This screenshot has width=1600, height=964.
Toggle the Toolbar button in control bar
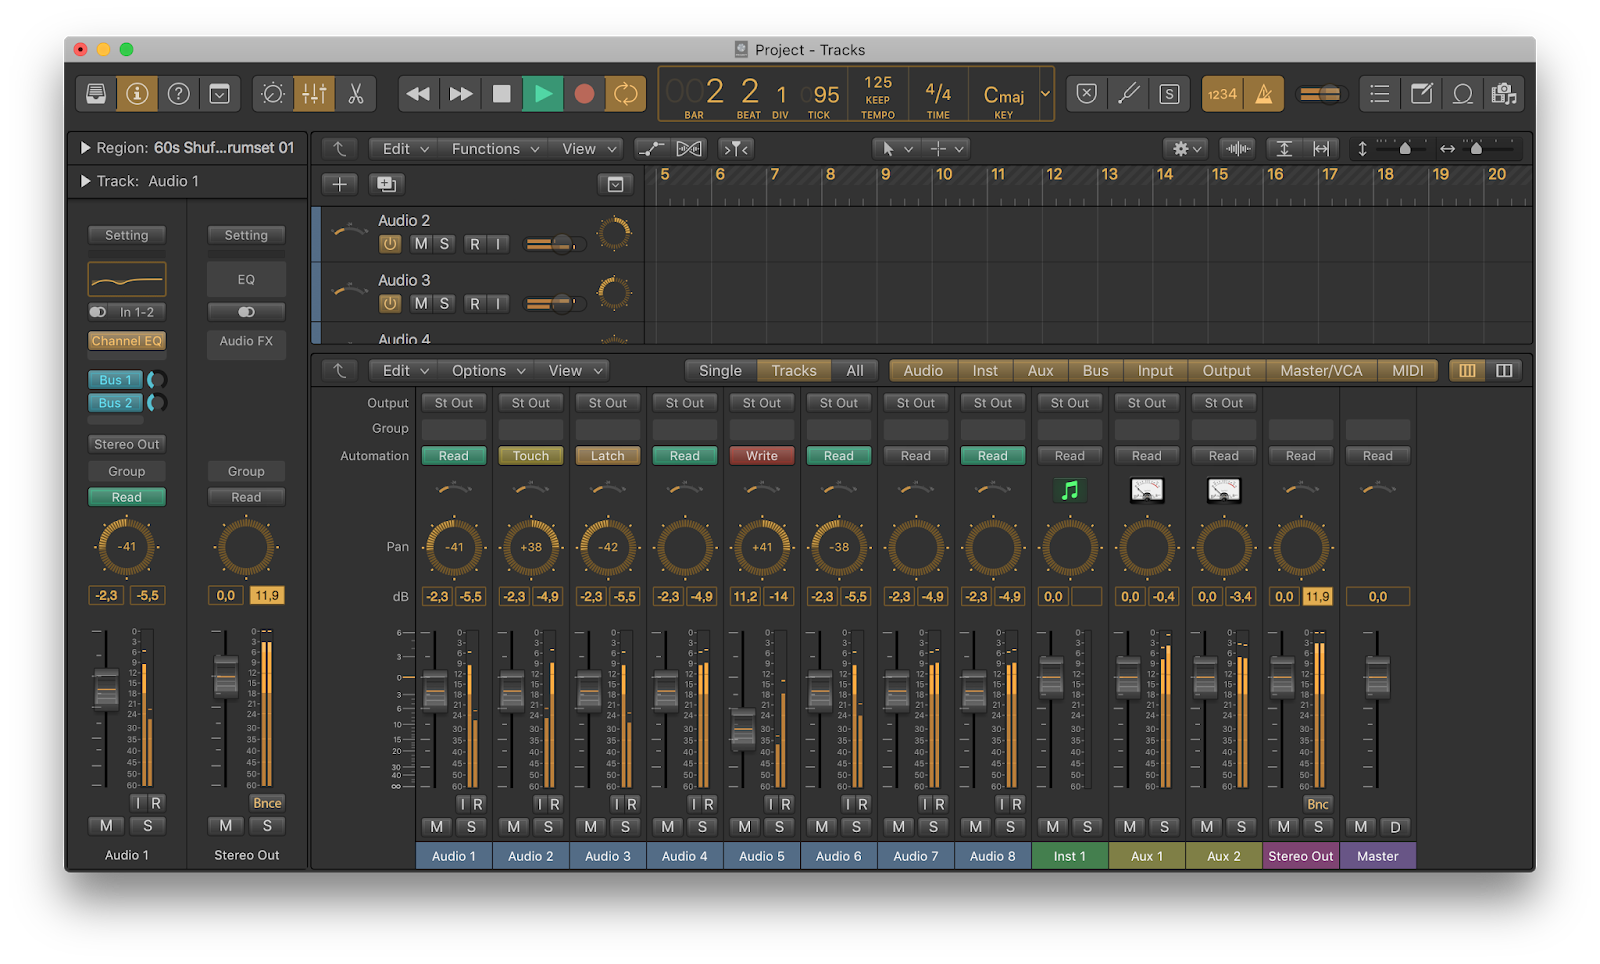219,94
